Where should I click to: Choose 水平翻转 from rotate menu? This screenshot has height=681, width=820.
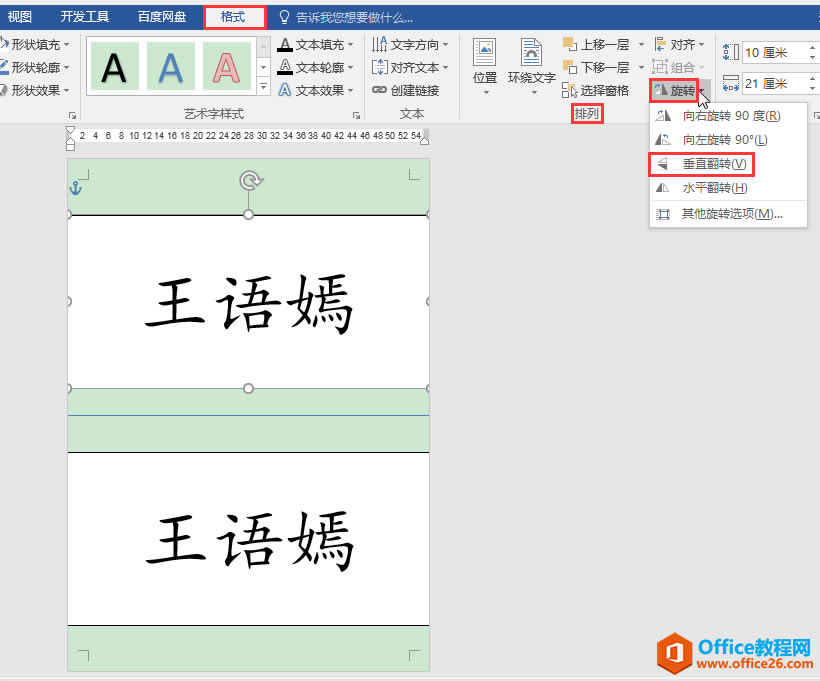click(728, 188)
